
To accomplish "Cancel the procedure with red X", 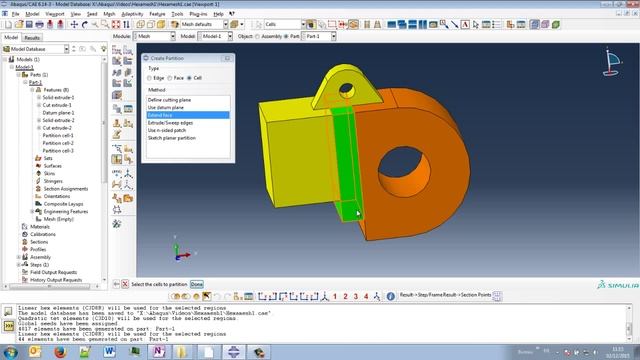I will (x=125, y=284).
